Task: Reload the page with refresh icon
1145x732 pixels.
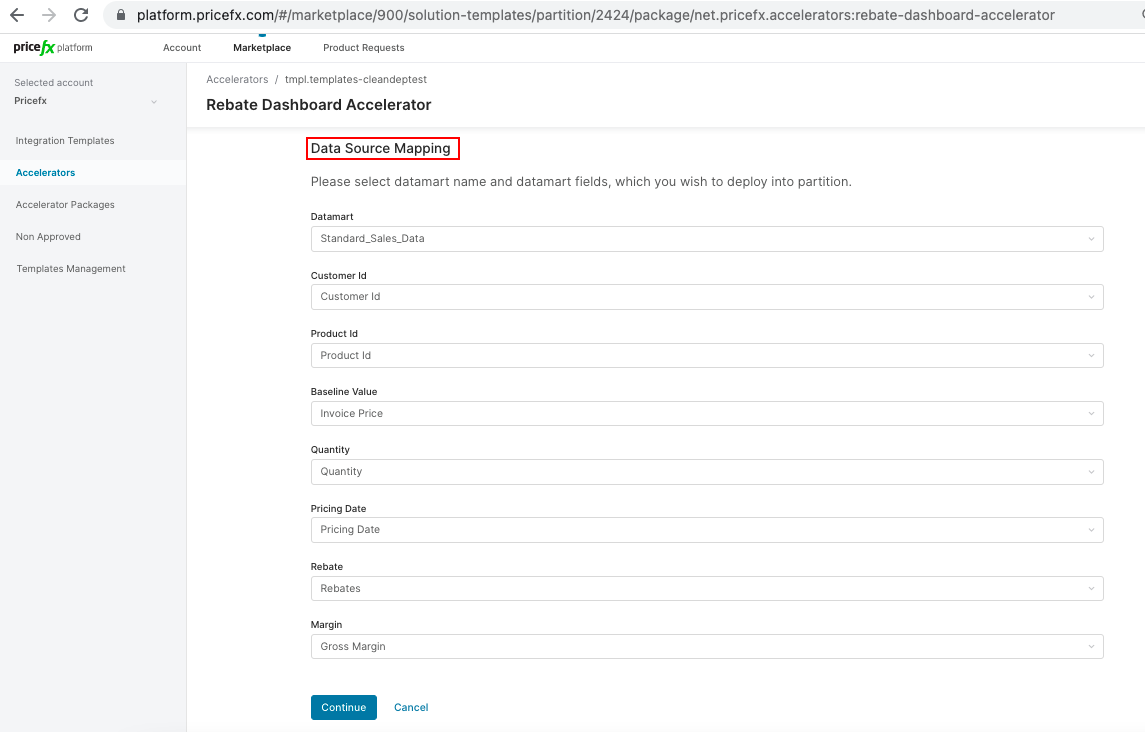Action: (x=82, y=15)
